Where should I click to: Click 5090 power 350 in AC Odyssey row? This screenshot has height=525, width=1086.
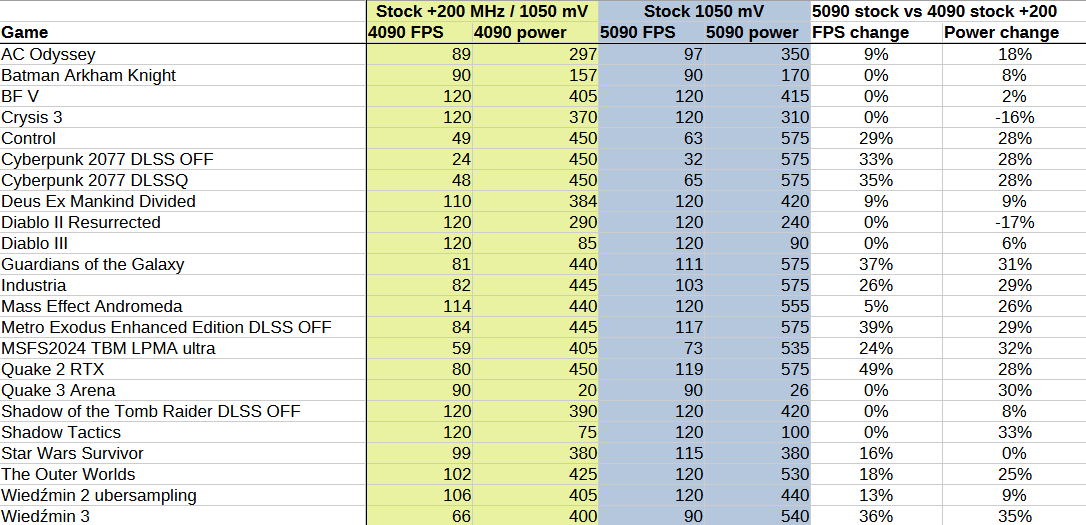[x=757, y=54]
